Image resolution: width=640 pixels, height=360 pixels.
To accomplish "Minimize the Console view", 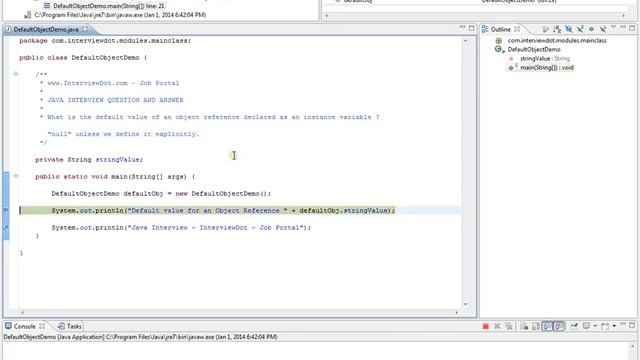I will [622, 324].
